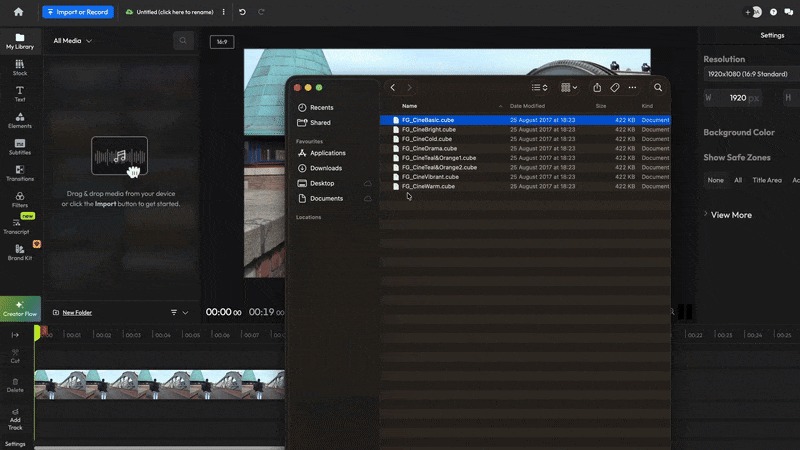Click the Finder search magnifier icon
The width and height of the screenshot is (800, 450).
coord(658,88)
